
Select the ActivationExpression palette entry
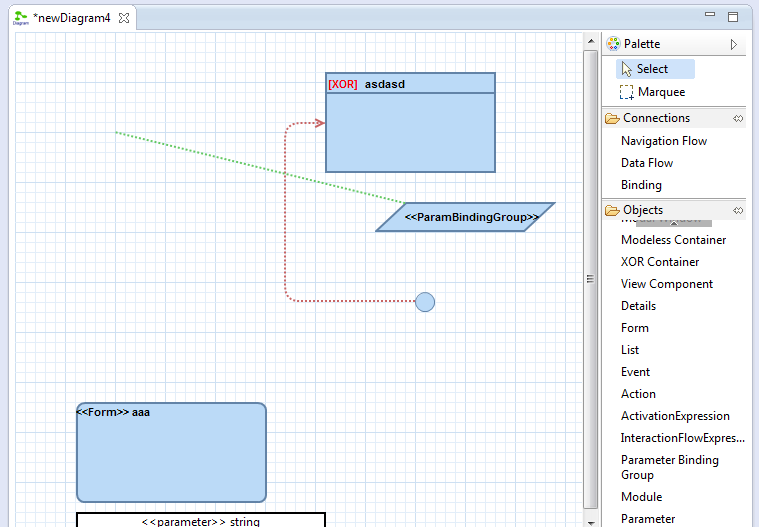675,416
